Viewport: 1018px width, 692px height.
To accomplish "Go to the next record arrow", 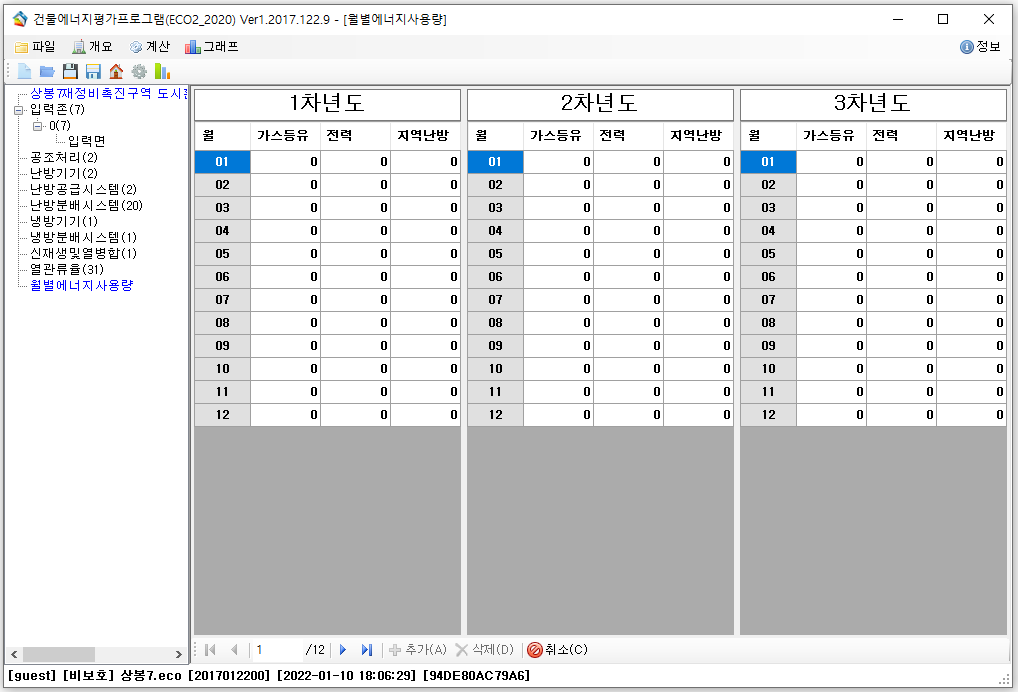I will (343, 650).
